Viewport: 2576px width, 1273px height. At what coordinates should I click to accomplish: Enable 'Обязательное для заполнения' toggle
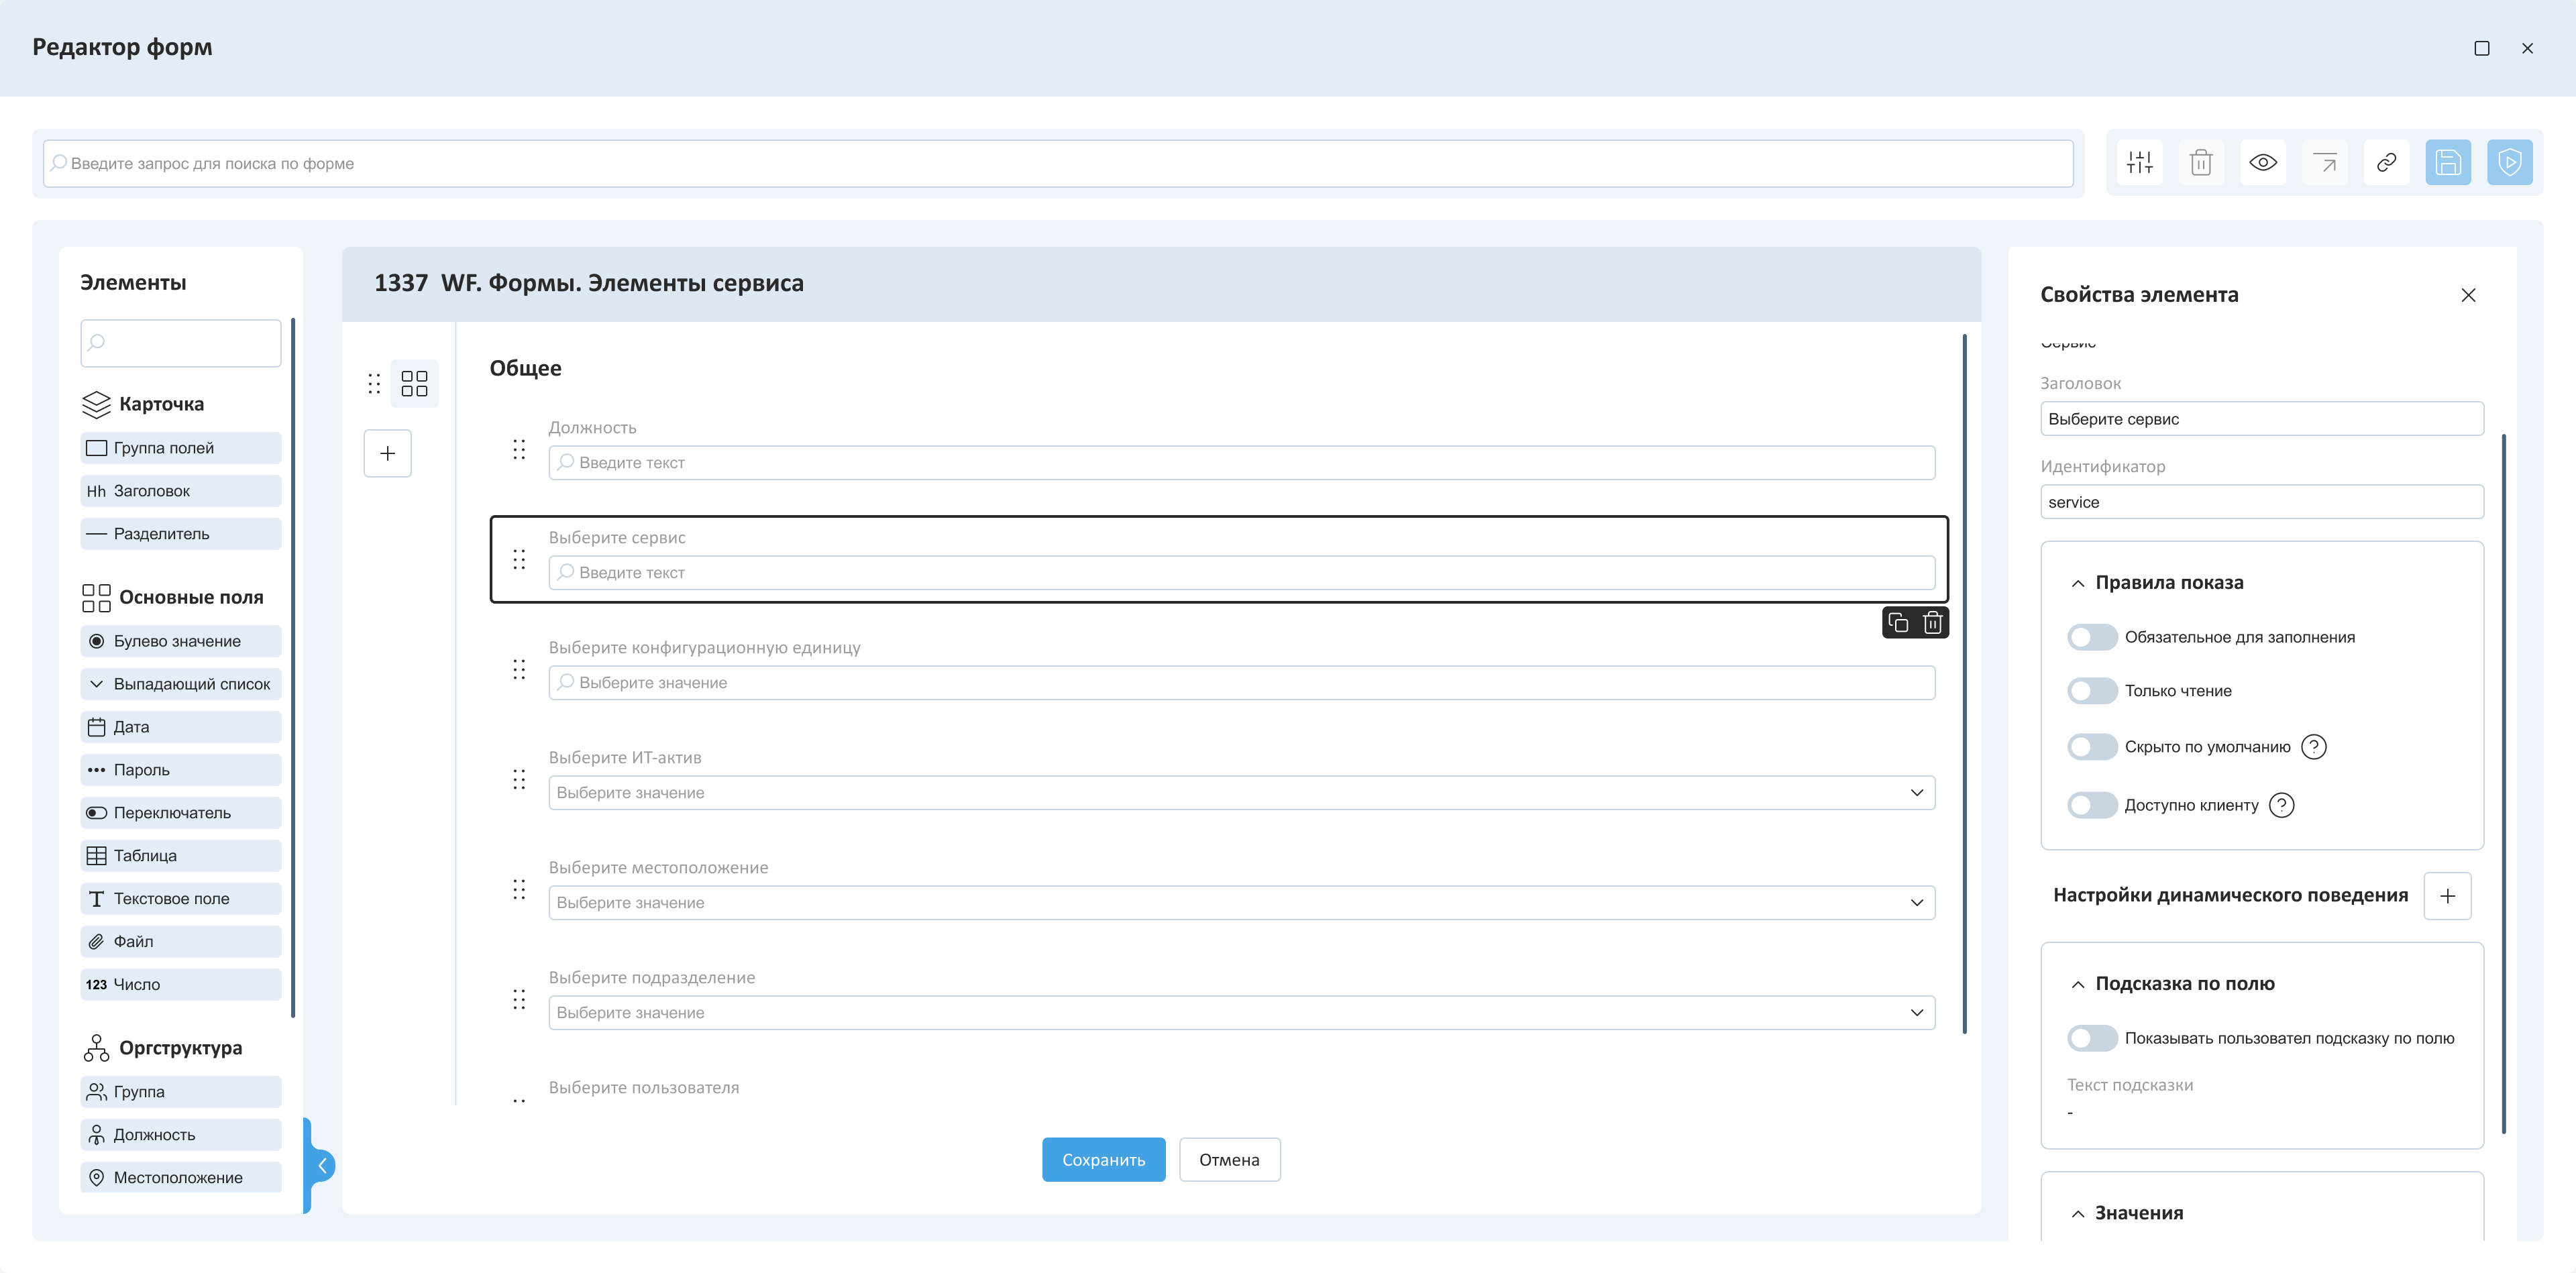(x=2092, y=638)
